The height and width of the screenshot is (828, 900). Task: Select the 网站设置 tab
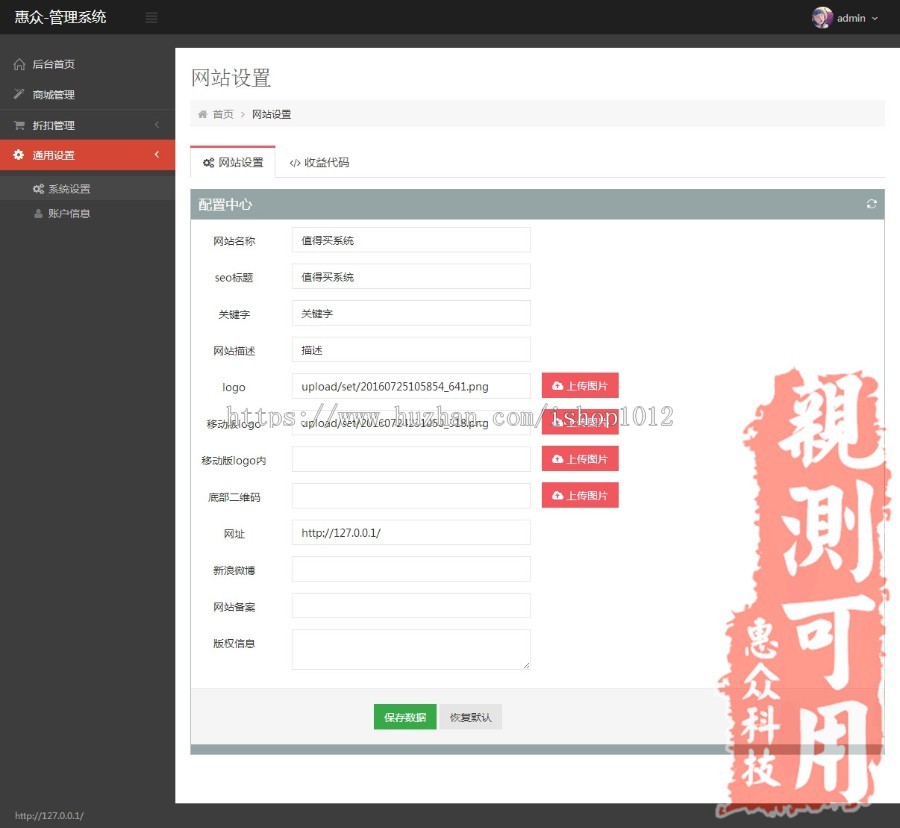pos(233,162)
